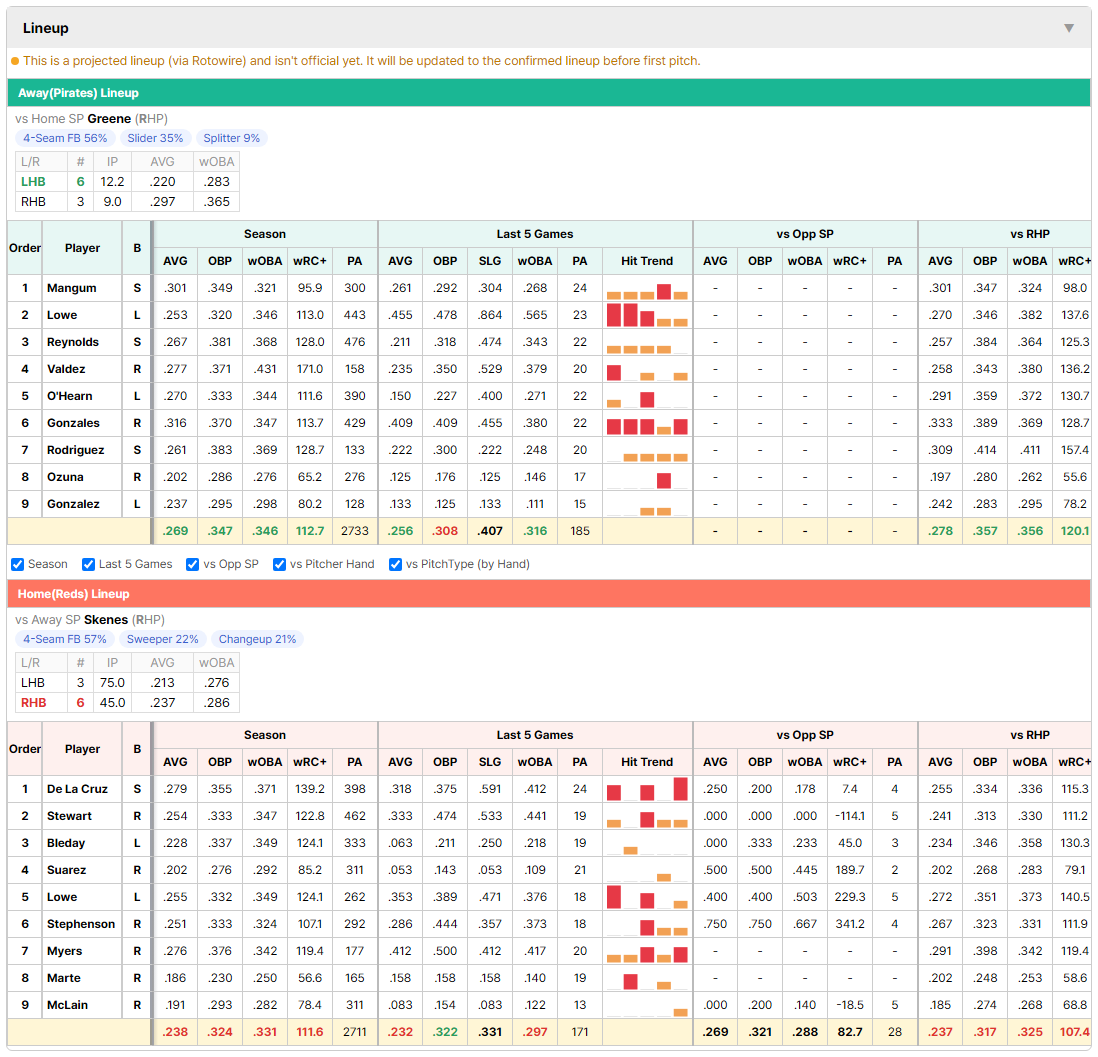Select player Reynolds in Pirates lineup
Viewport: 1098px width, 1057px height.
click(73, 342)
